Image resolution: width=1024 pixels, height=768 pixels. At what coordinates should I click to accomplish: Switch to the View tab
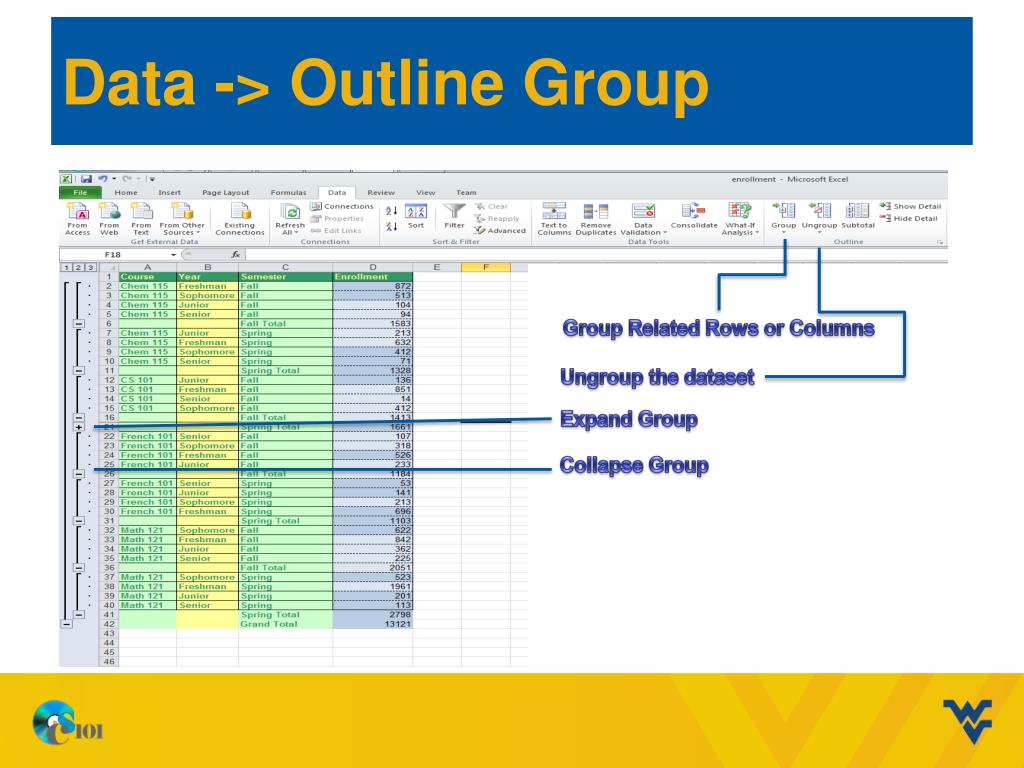click(x=426, y=193)
